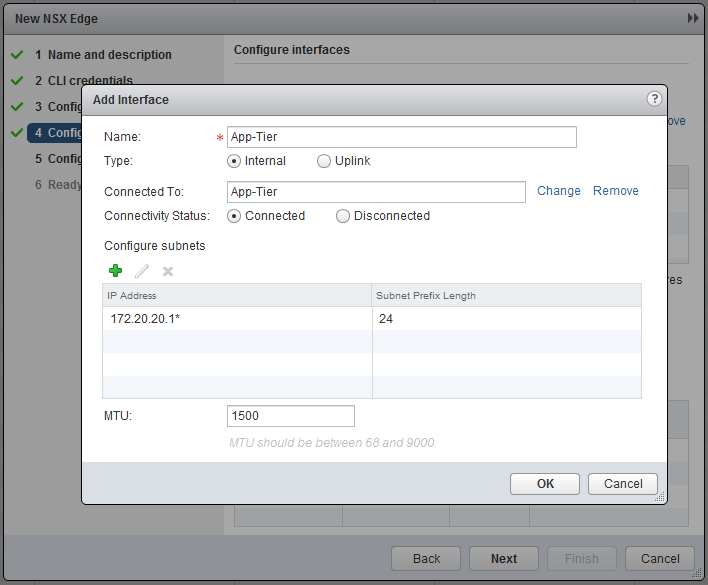Viewport: 708px width, 585px height.
Task: Expand the wizard double-arrow icon
Action: pyautogui.click(x=693, y=19)
